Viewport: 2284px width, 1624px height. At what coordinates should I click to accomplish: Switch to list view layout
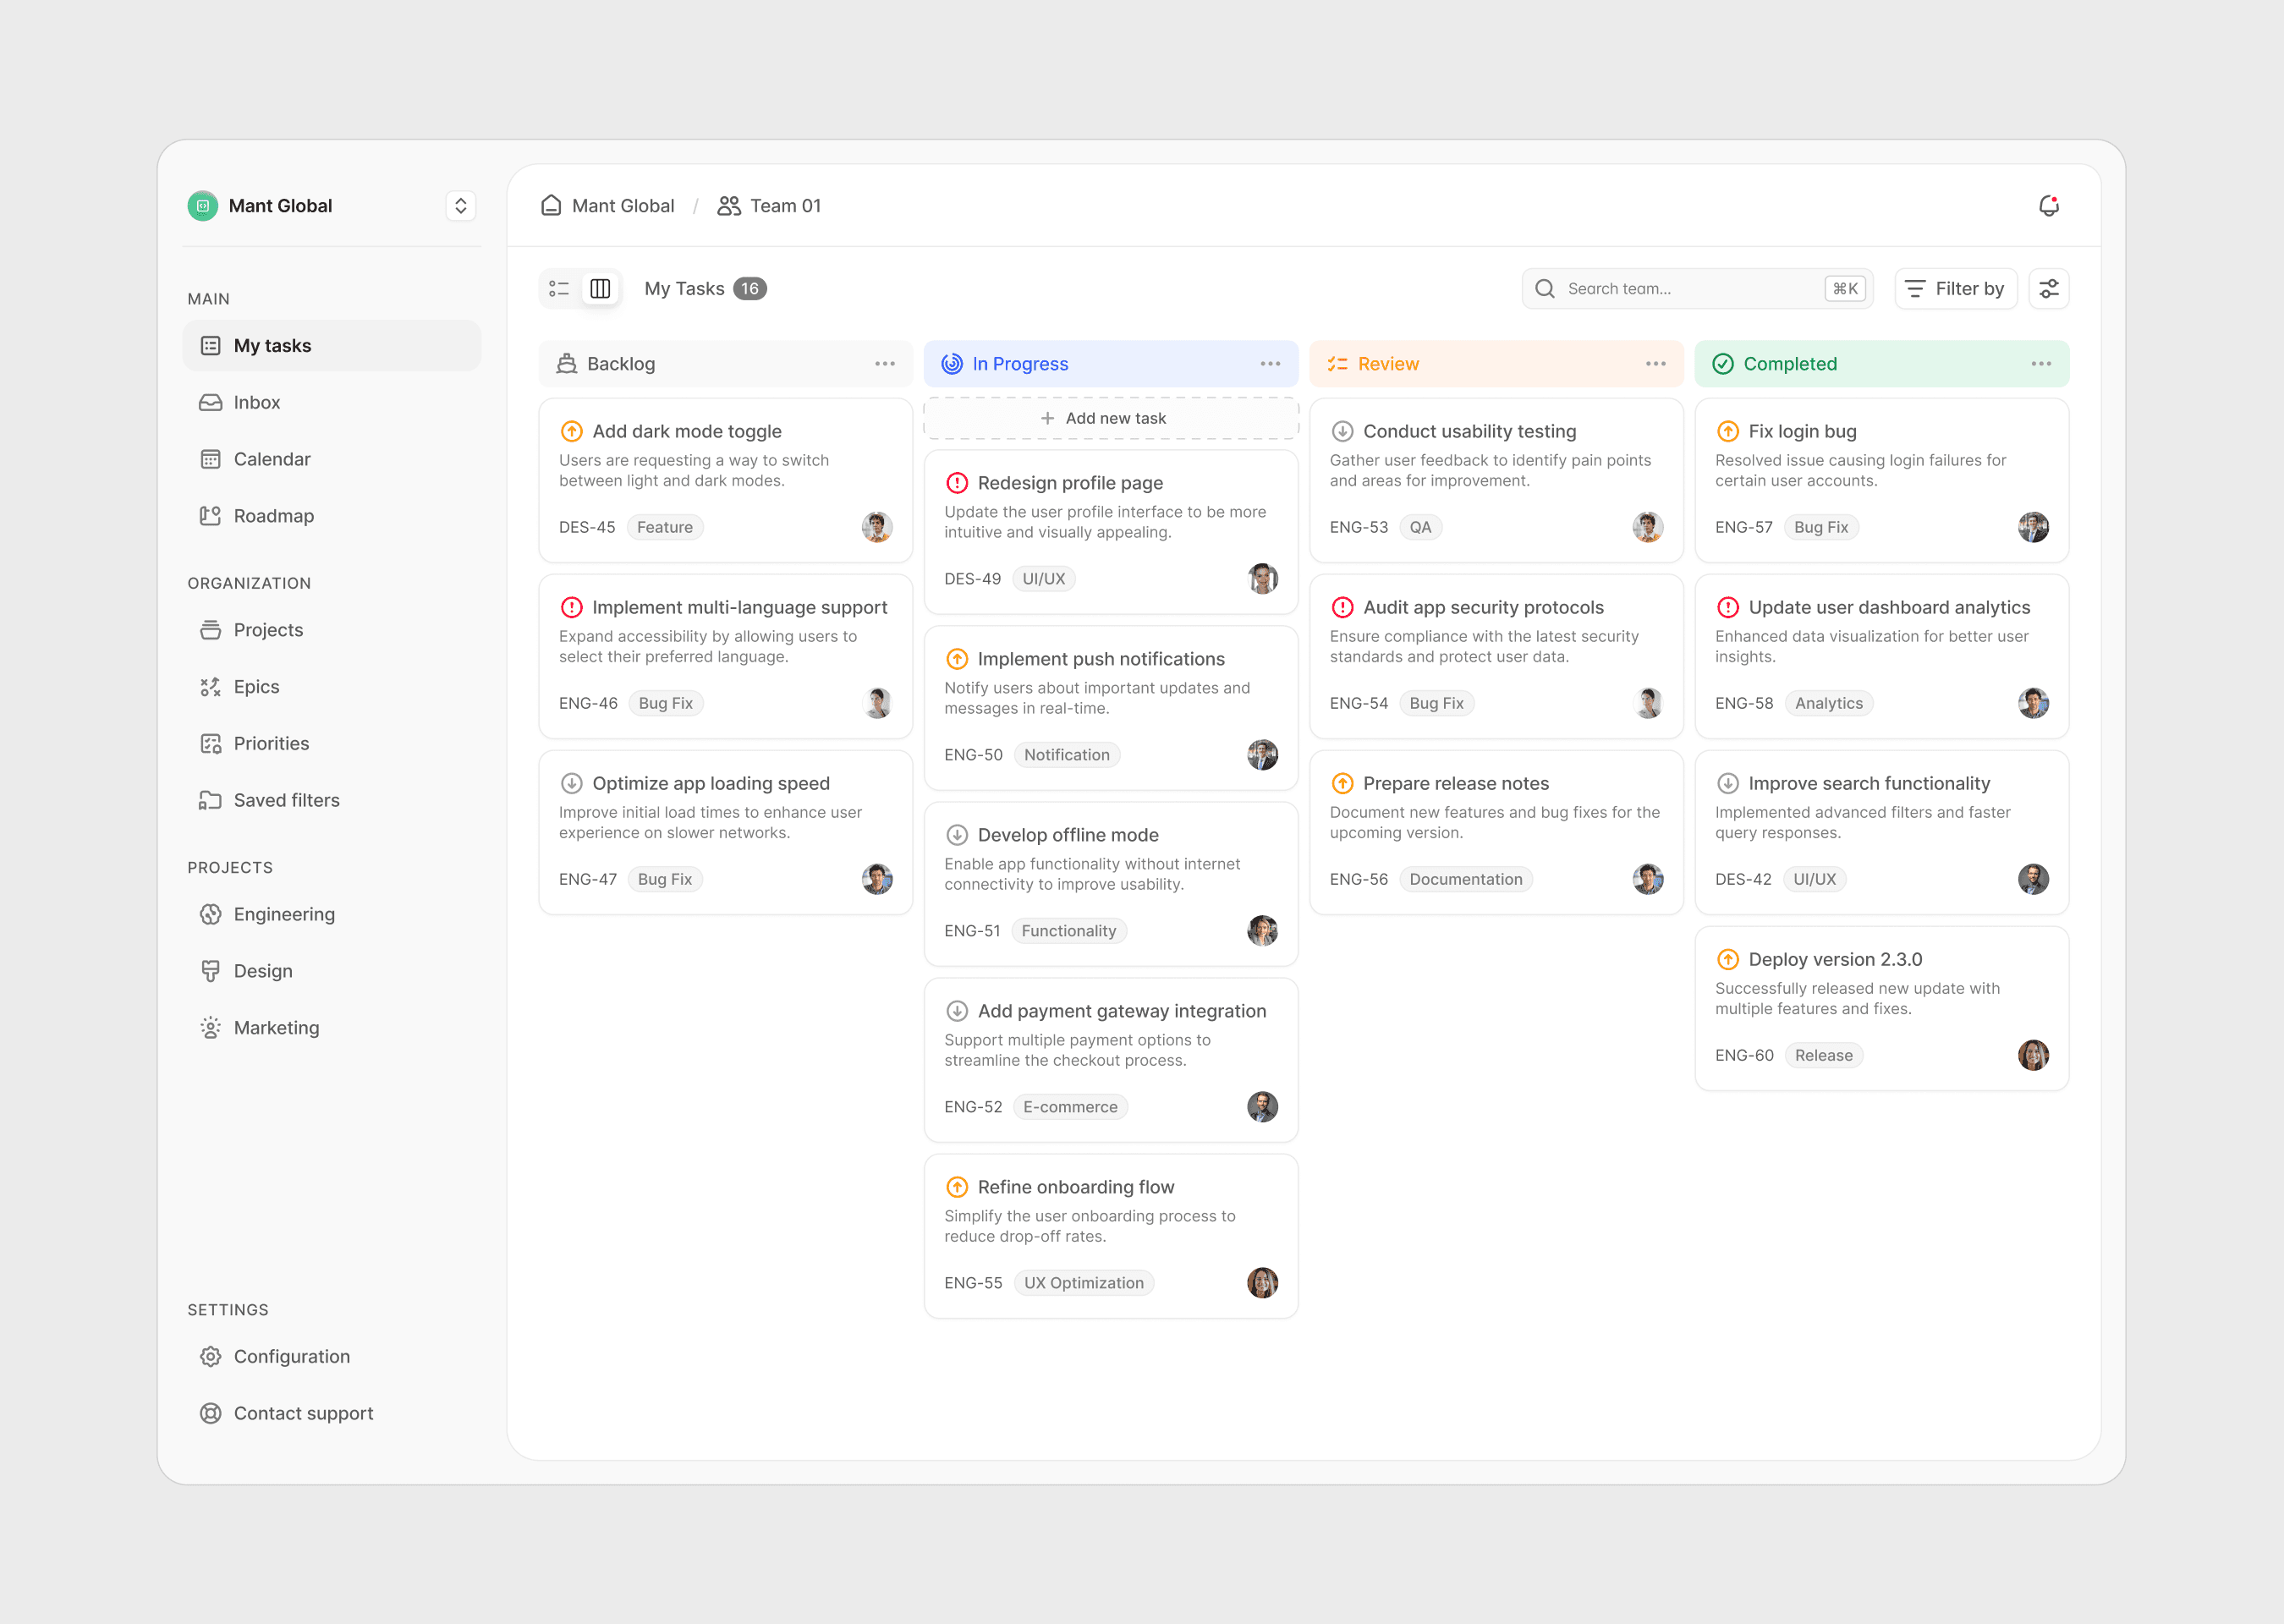click(559, 289)
